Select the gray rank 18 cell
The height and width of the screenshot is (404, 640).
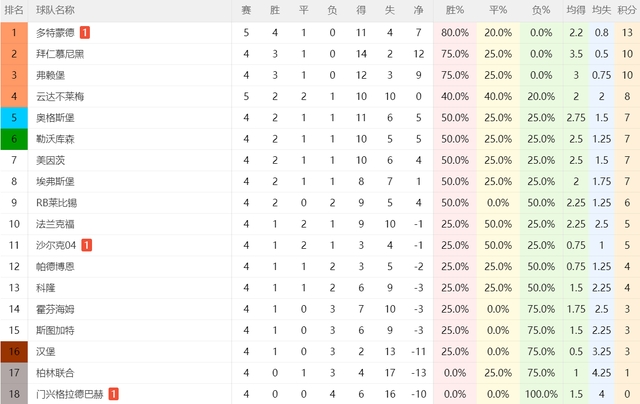(14, 394)
